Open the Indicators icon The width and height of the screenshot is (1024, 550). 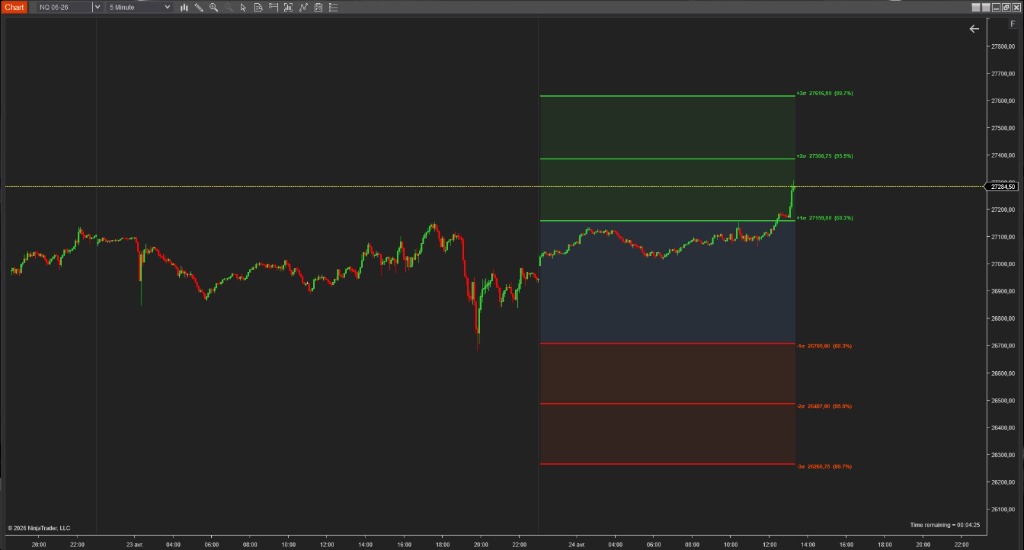pyautogui.click(x=303, y=7)
